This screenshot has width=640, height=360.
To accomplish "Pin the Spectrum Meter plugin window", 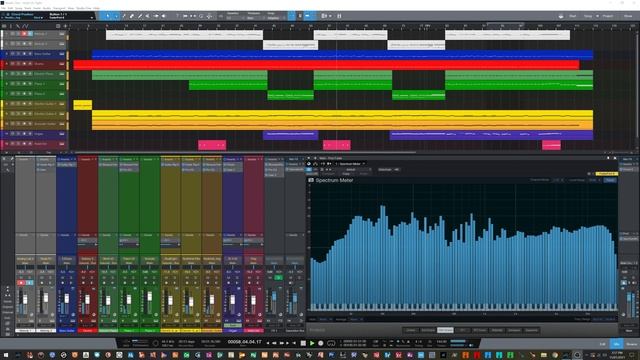I will pyautogui.click(x=608, y=158).
